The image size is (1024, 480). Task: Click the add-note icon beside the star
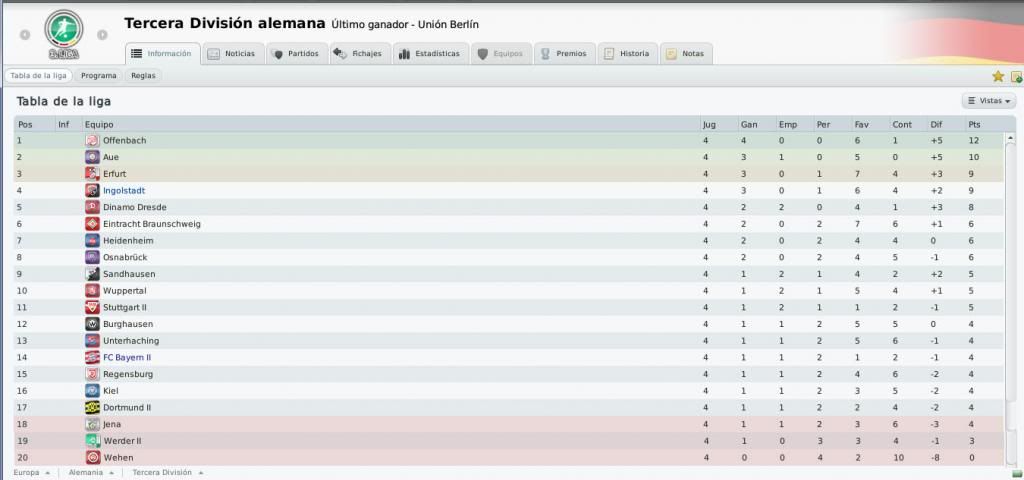[1017, 76]
